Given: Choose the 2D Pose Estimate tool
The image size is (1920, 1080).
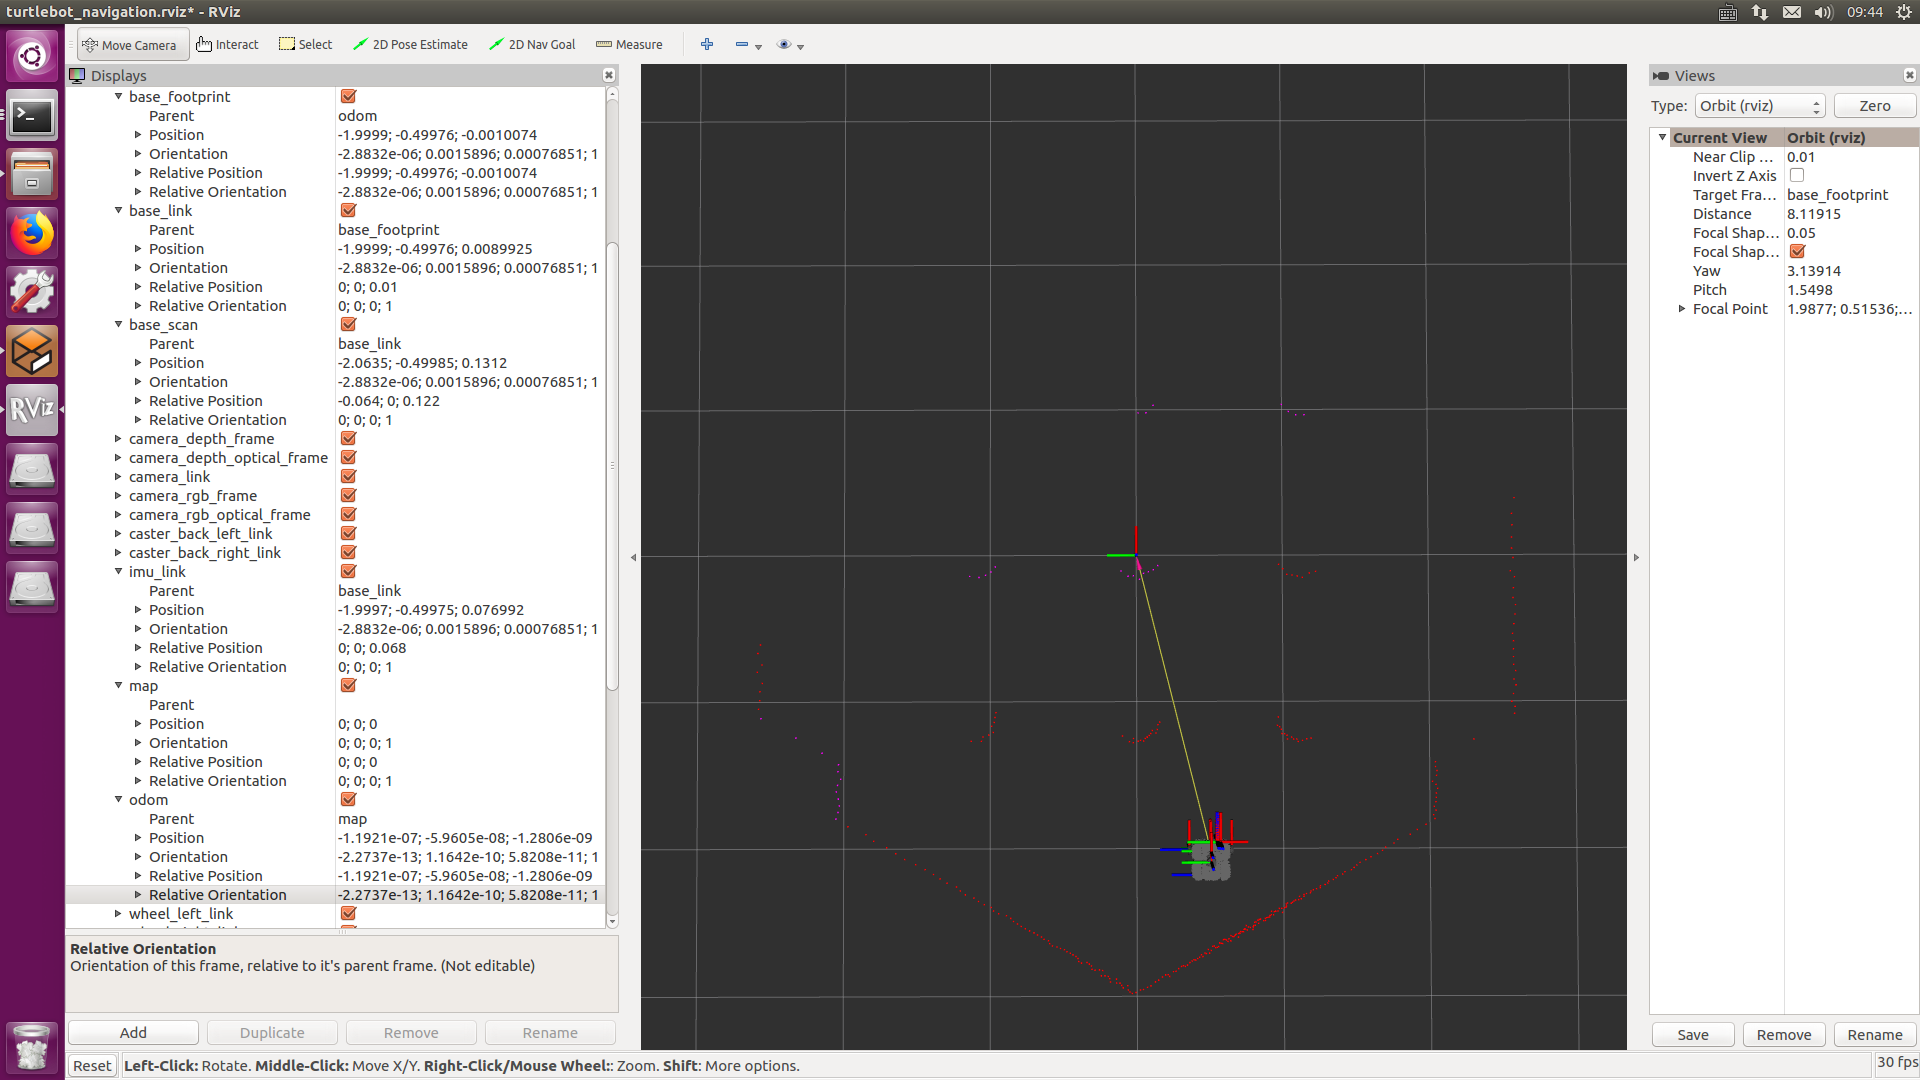Looking at the screenshot, I should (410, 45).
